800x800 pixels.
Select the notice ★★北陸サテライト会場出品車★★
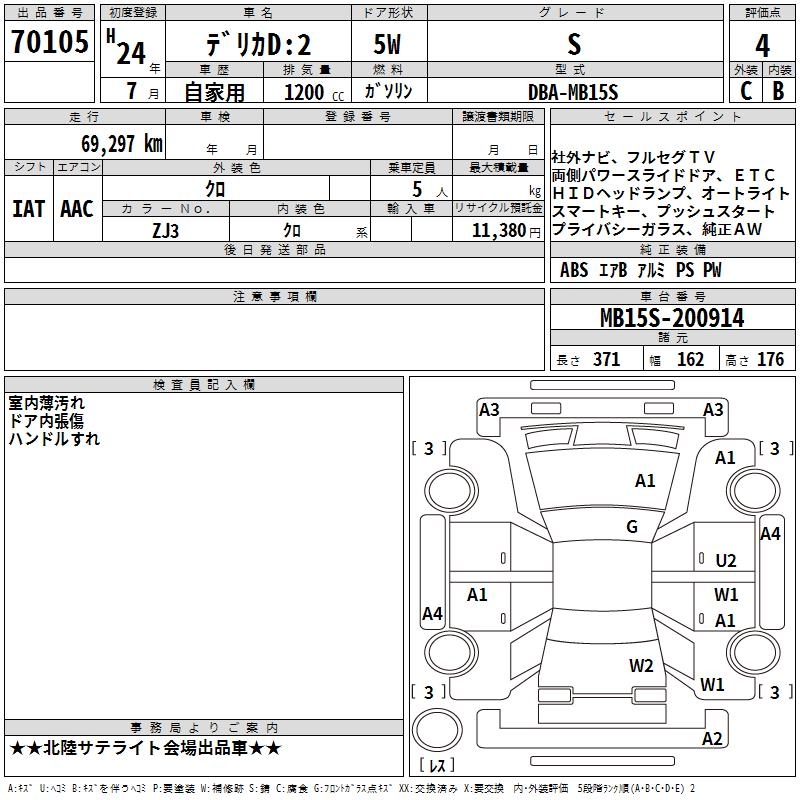point(145,748)
